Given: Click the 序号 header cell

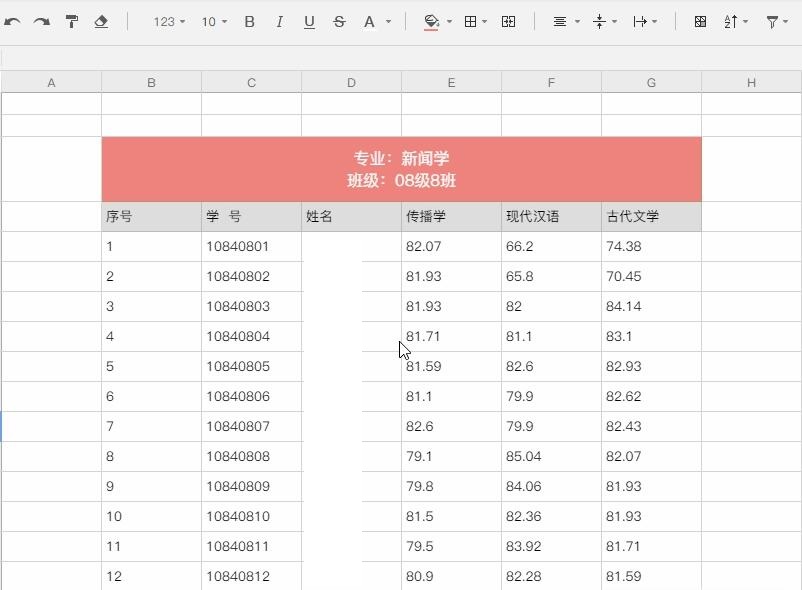Looking at the screenshot, I should click(151, 216).
